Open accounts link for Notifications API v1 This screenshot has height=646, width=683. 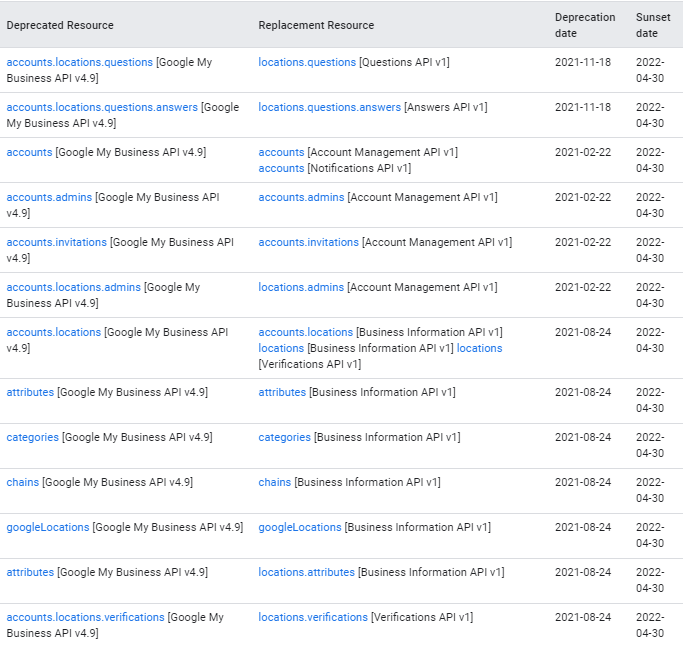[281, 168]
